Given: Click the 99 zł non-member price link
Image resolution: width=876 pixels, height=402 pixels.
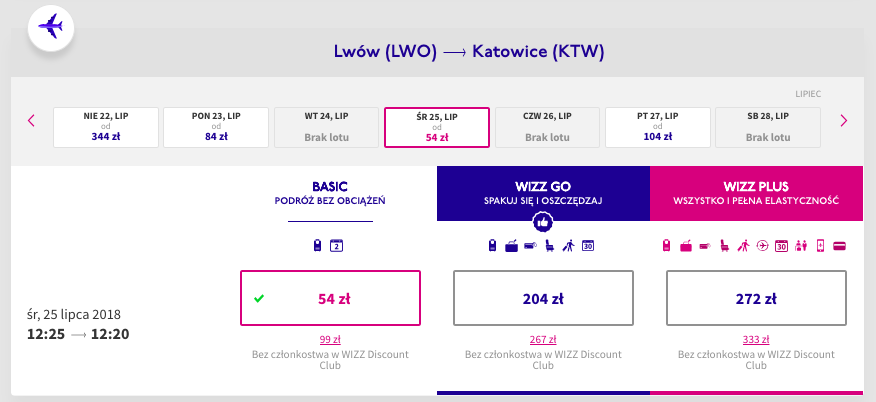Looking at the screenshot, I should click(x=331, y=339).
